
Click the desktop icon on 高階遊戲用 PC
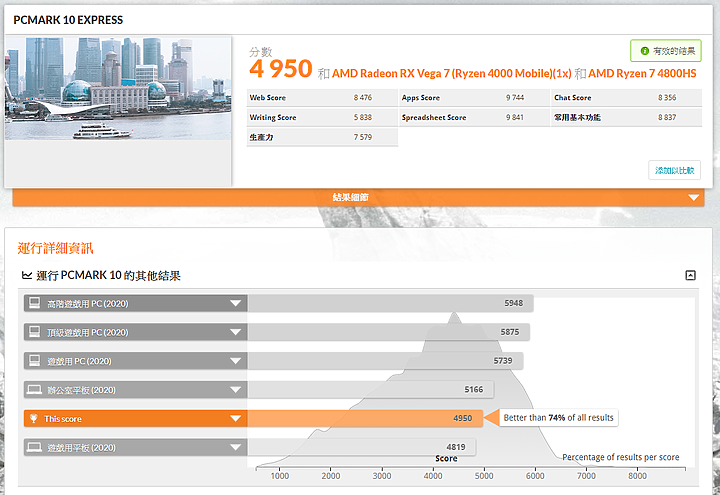click(x=34, y=303)
